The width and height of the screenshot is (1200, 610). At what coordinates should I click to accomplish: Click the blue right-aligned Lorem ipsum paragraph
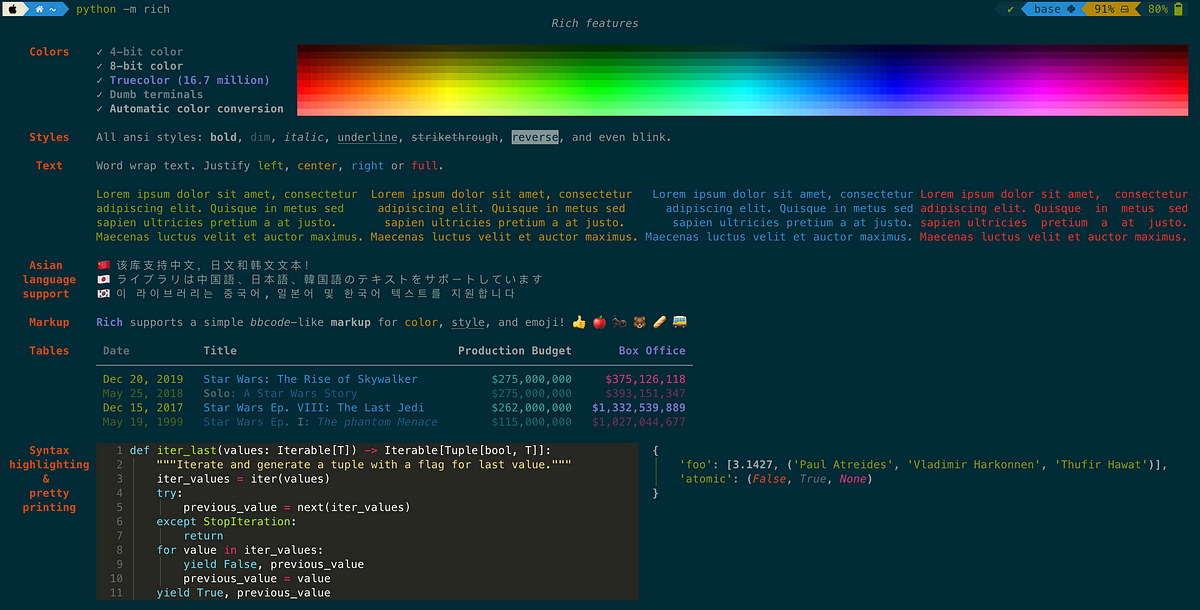[779, 216]
